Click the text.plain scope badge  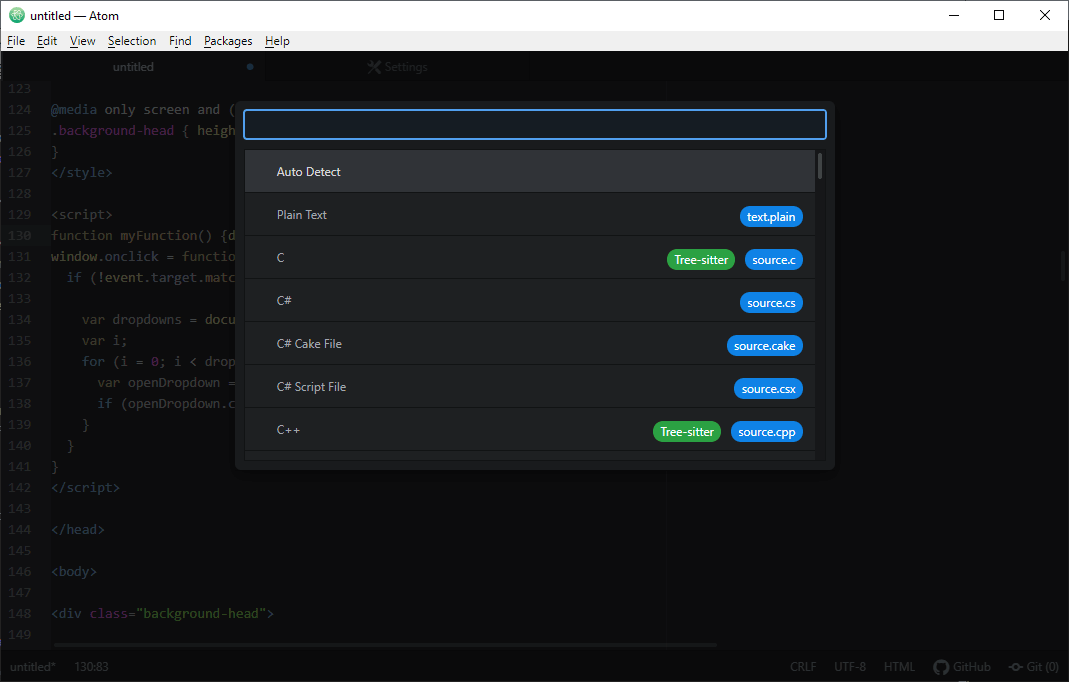[771, 217]
